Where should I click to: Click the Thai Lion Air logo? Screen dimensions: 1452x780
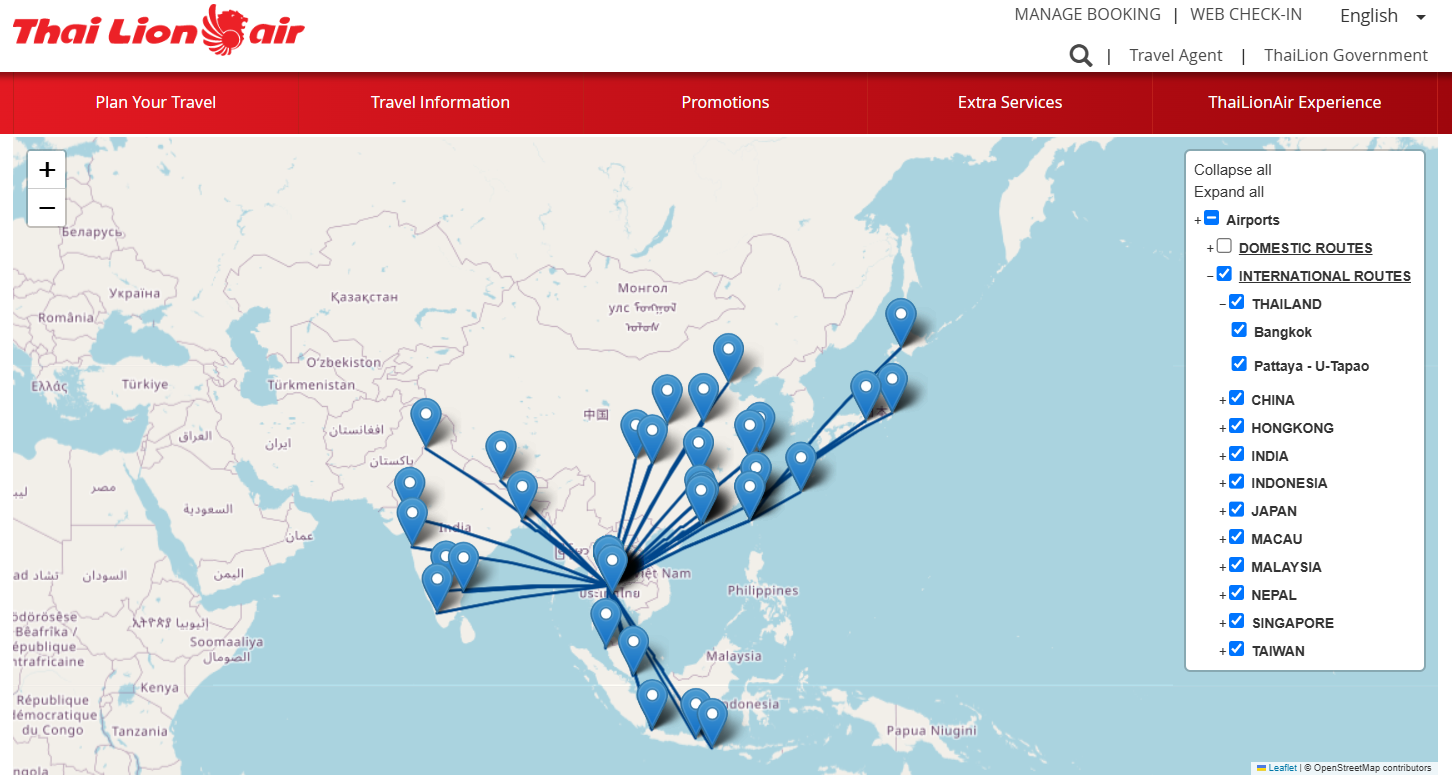(158, 31)
